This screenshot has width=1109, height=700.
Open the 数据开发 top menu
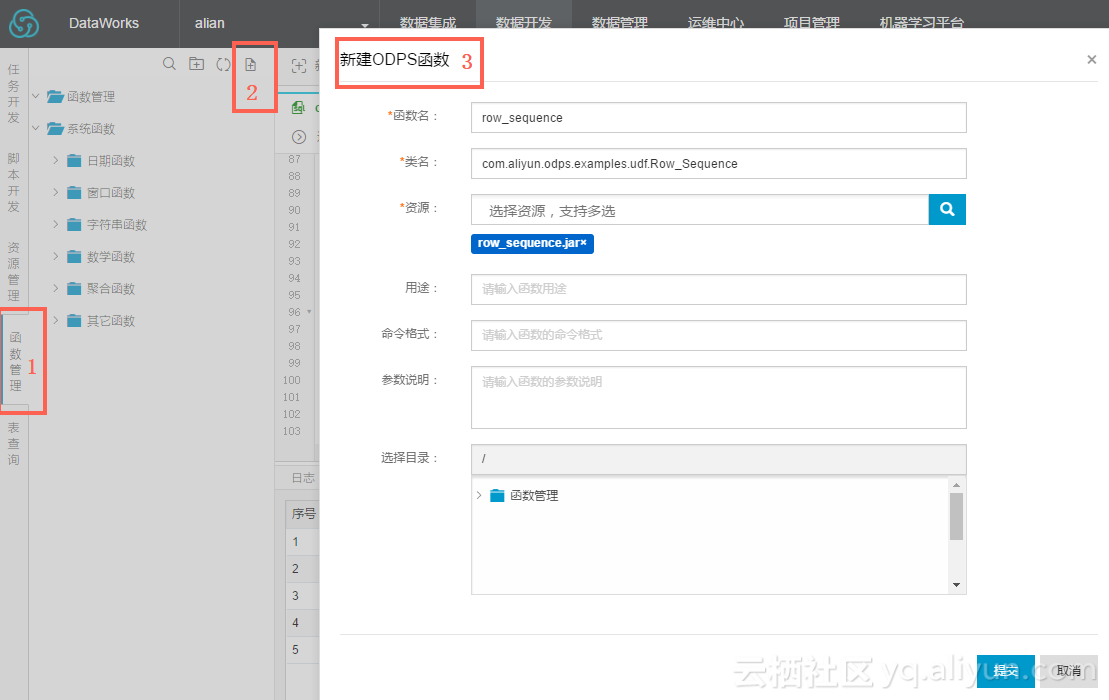pos(523,23)
